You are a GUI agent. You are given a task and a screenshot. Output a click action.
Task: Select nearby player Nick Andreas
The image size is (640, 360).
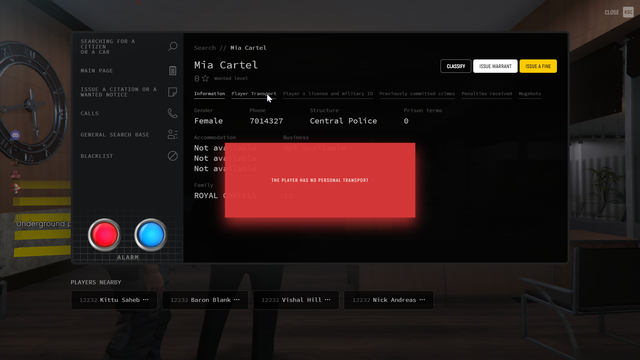[x=389, y=300]
